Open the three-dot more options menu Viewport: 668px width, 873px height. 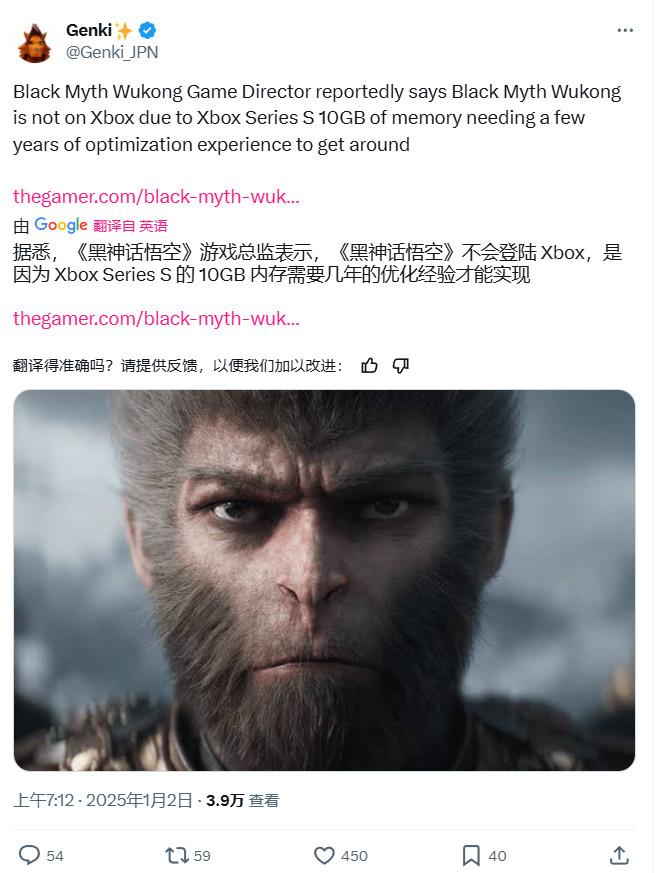point(625,31)
